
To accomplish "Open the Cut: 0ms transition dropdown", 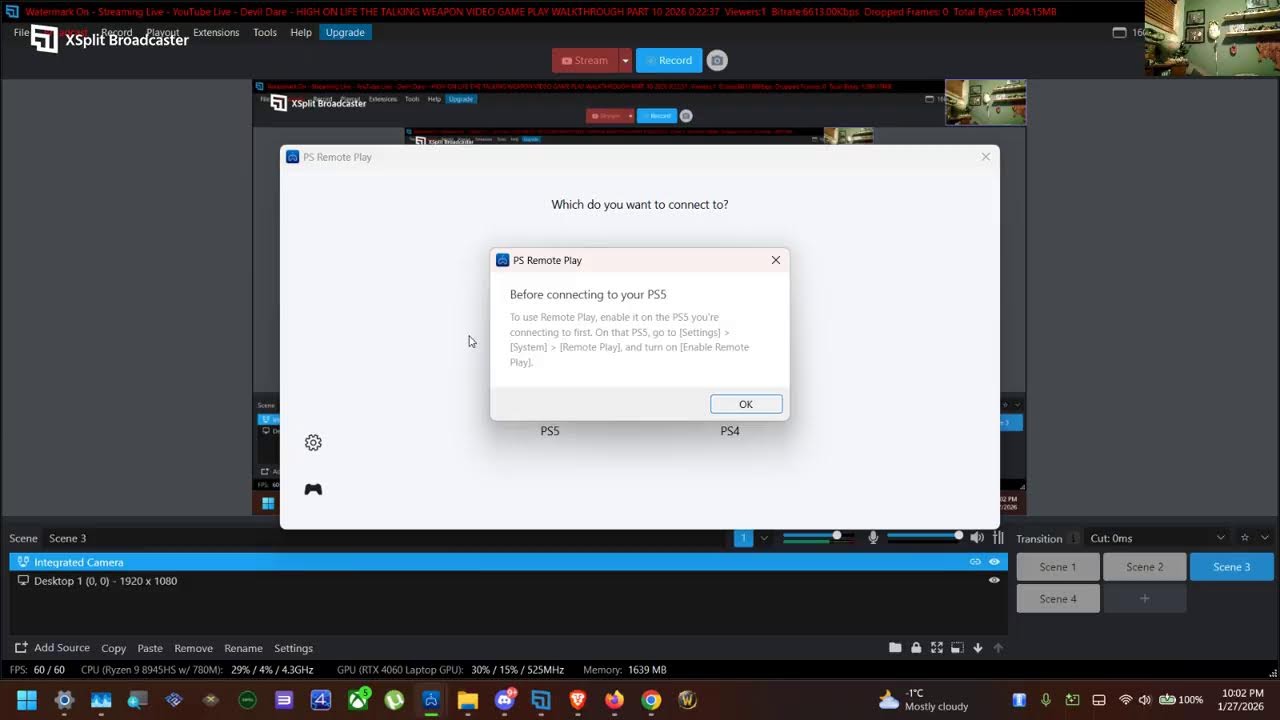I will point(1158,538).
